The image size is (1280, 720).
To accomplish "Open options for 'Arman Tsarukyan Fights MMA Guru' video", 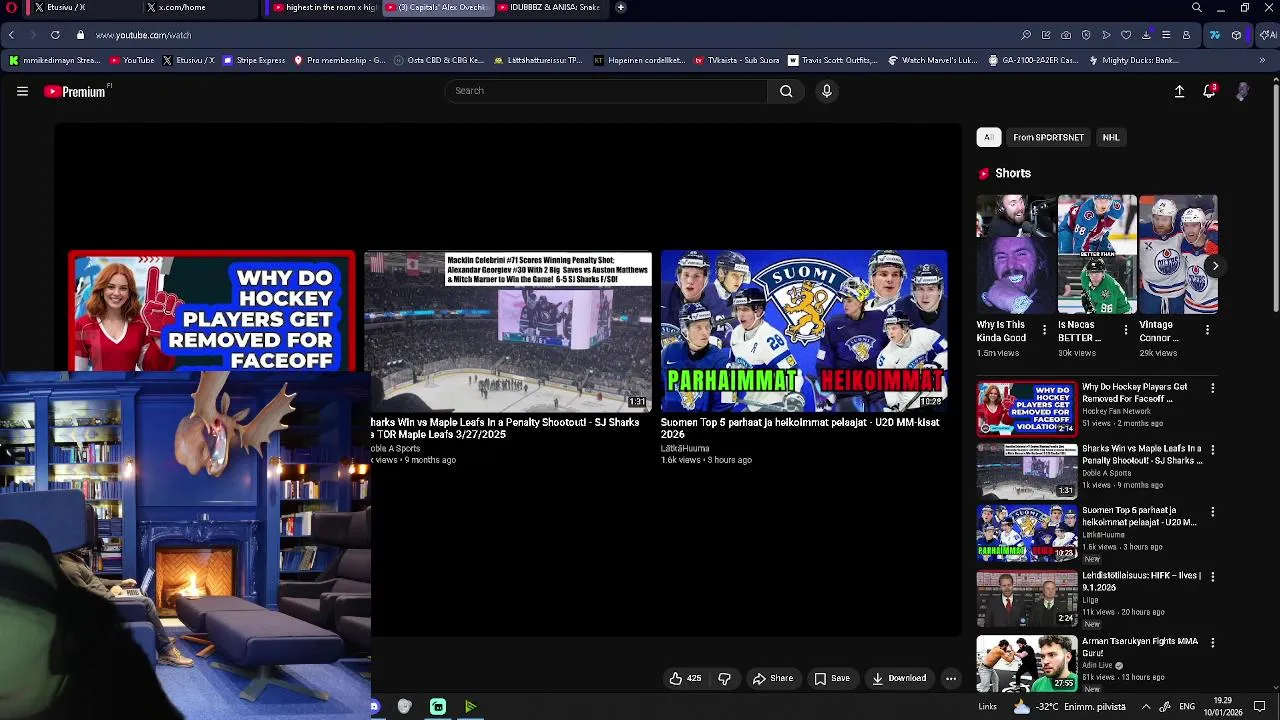I will pos(1213,642).
